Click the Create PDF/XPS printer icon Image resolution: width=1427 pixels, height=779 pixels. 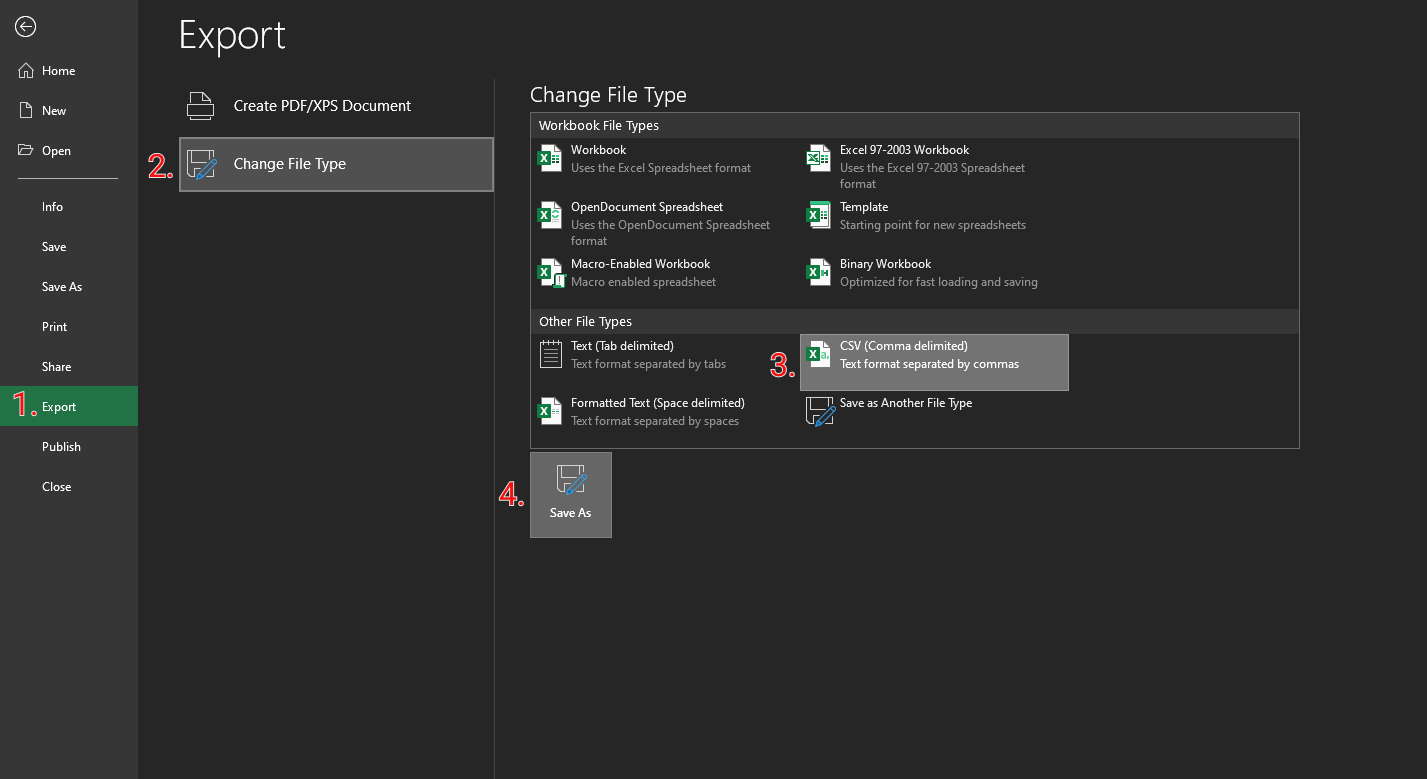201,106
